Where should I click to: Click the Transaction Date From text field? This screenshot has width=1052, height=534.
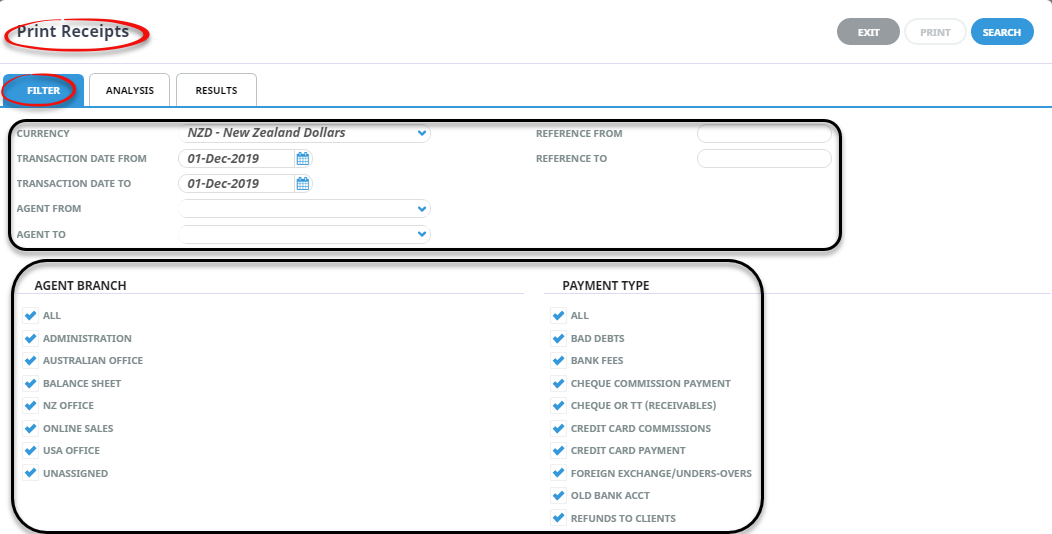click(236, 158)
